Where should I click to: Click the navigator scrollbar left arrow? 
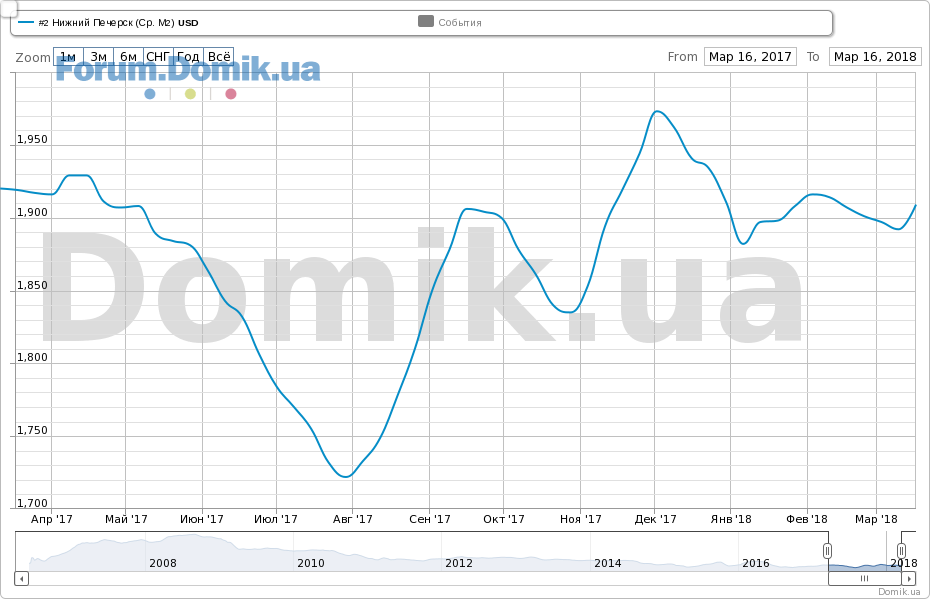pyautogui.click(x=21, y=578)
